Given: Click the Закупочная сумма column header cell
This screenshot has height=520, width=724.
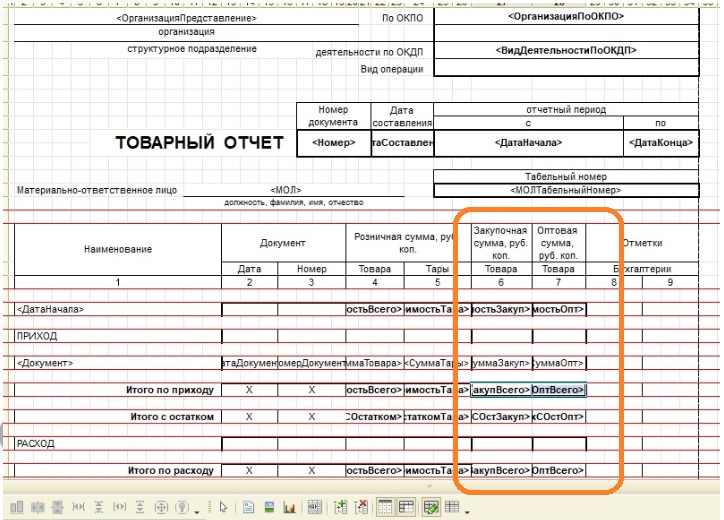Looking at the screenshot, I should coord(500,243).
